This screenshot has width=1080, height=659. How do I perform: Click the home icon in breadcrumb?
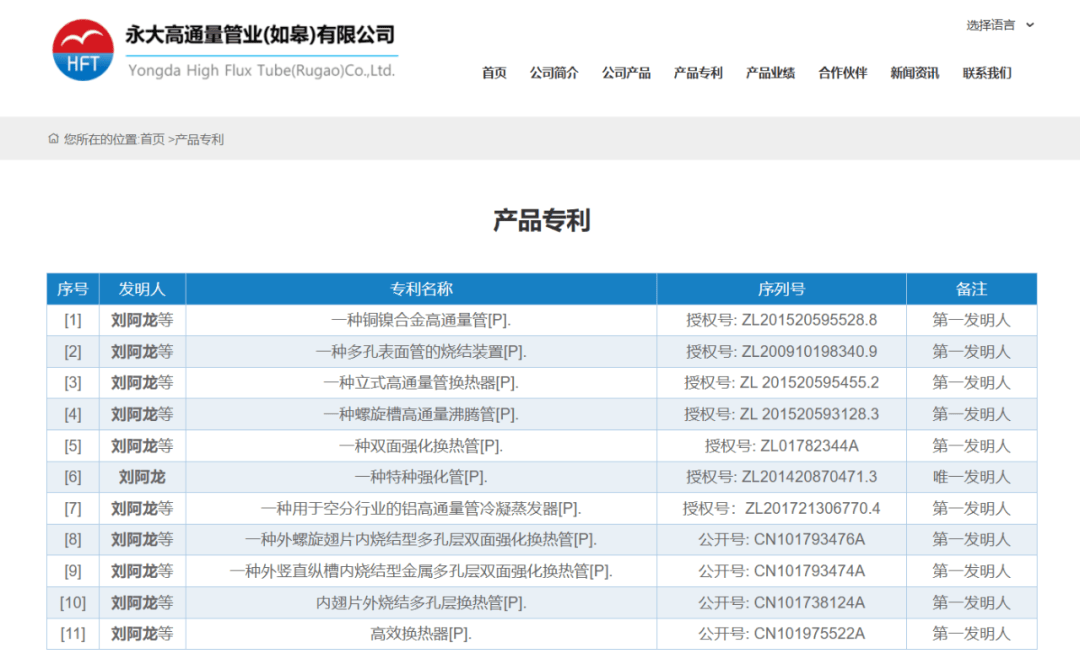point(53,139)
